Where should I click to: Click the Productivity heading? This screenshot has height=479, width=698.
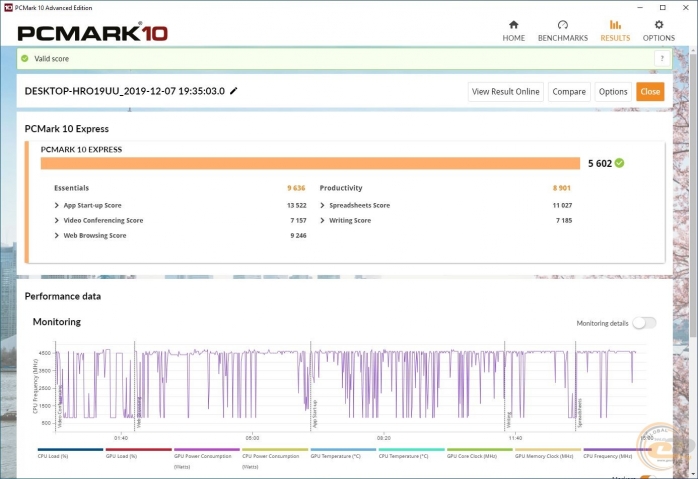pyautogui.click(x=341, y=188)
